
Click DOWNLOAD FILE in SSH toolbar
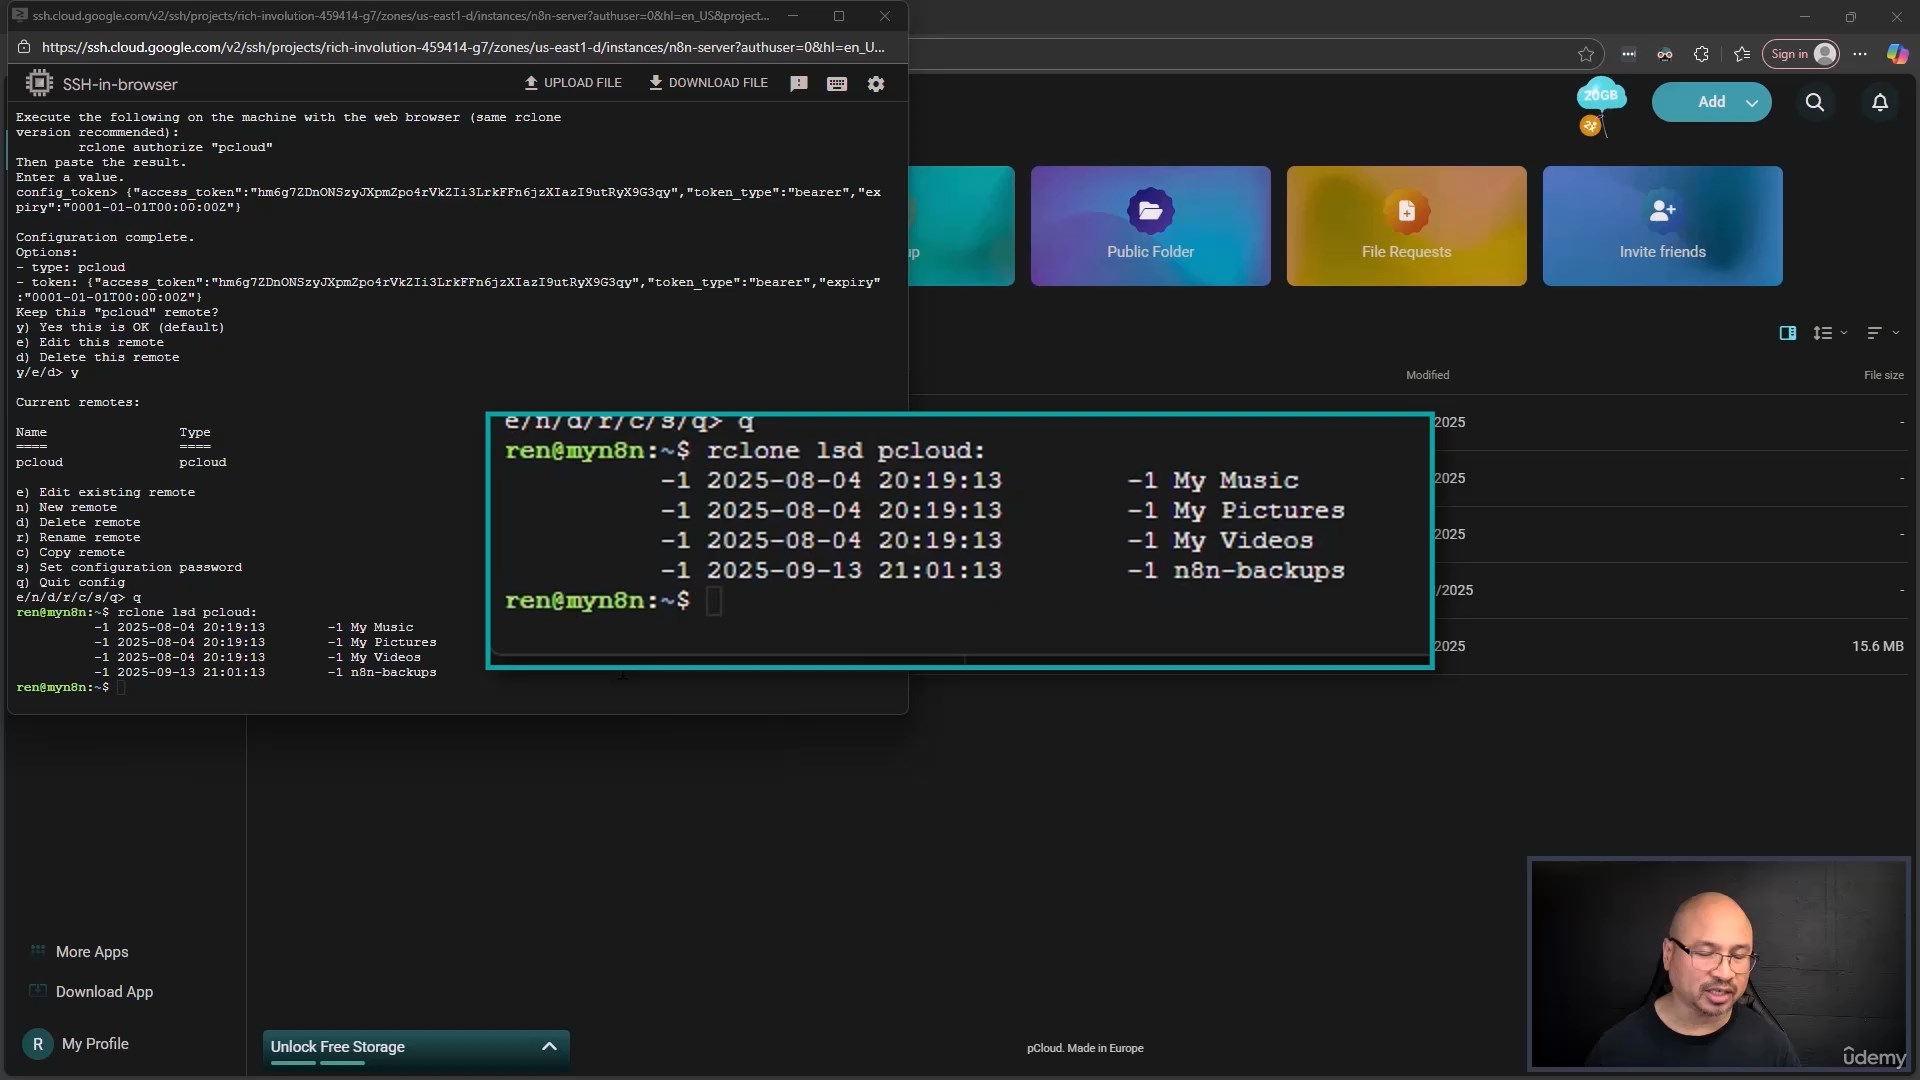tap(708, 83)
